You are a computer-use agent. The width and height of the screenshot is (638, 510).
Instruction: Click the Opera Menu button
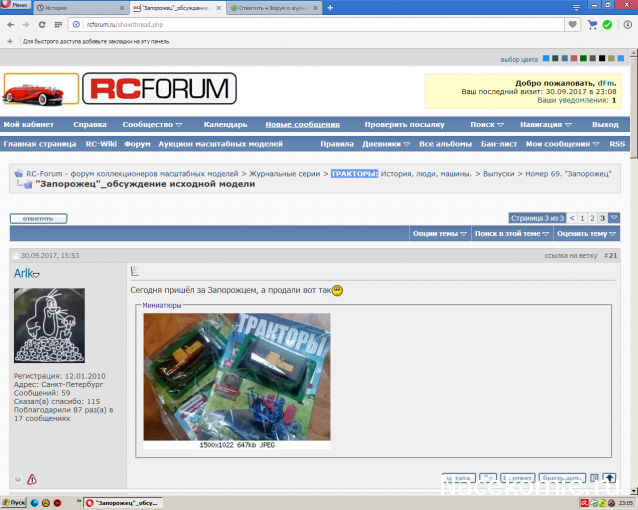click(x=15, y=7)
